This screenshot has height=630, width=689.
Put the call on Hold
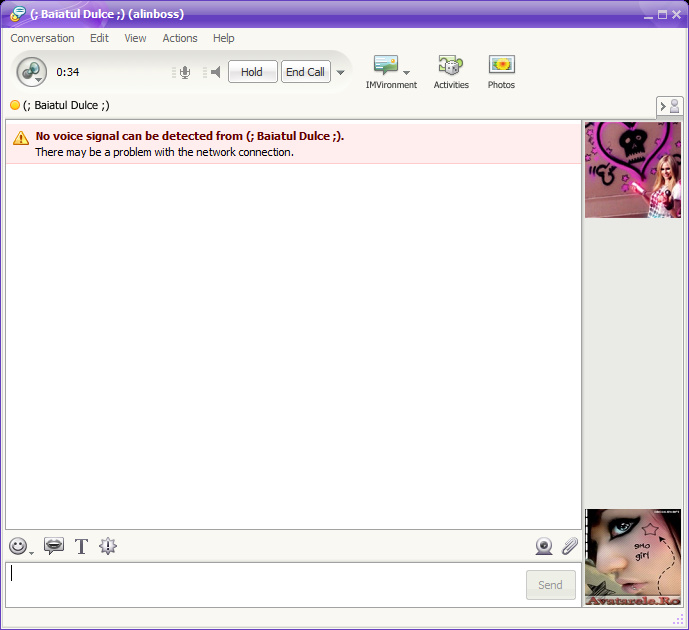(253, 72)
